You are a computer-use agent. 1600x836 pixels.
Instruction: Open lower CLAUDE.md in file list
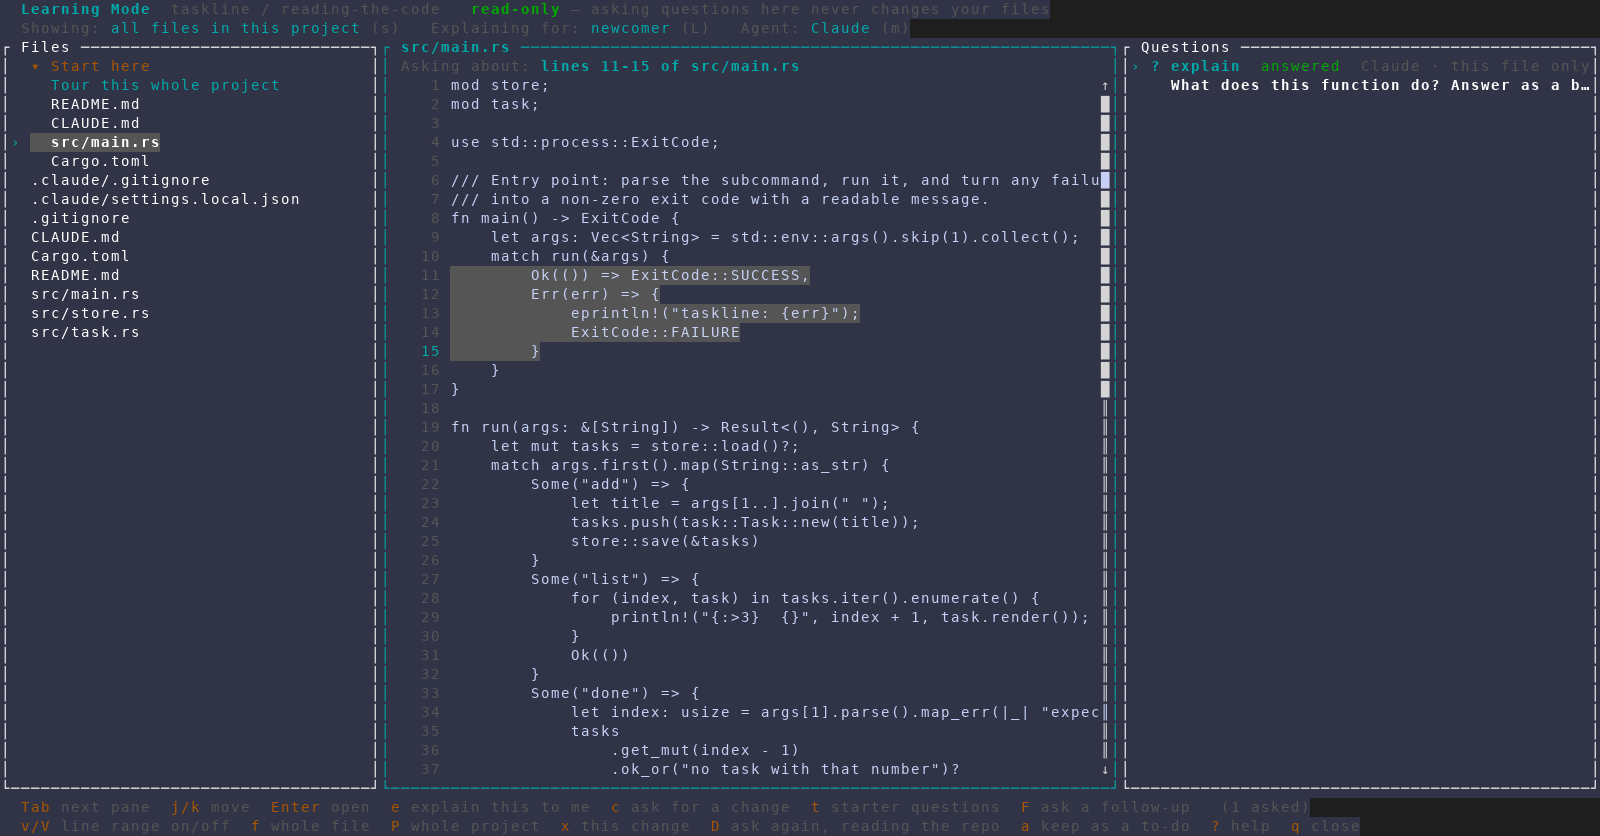point(75,238)
